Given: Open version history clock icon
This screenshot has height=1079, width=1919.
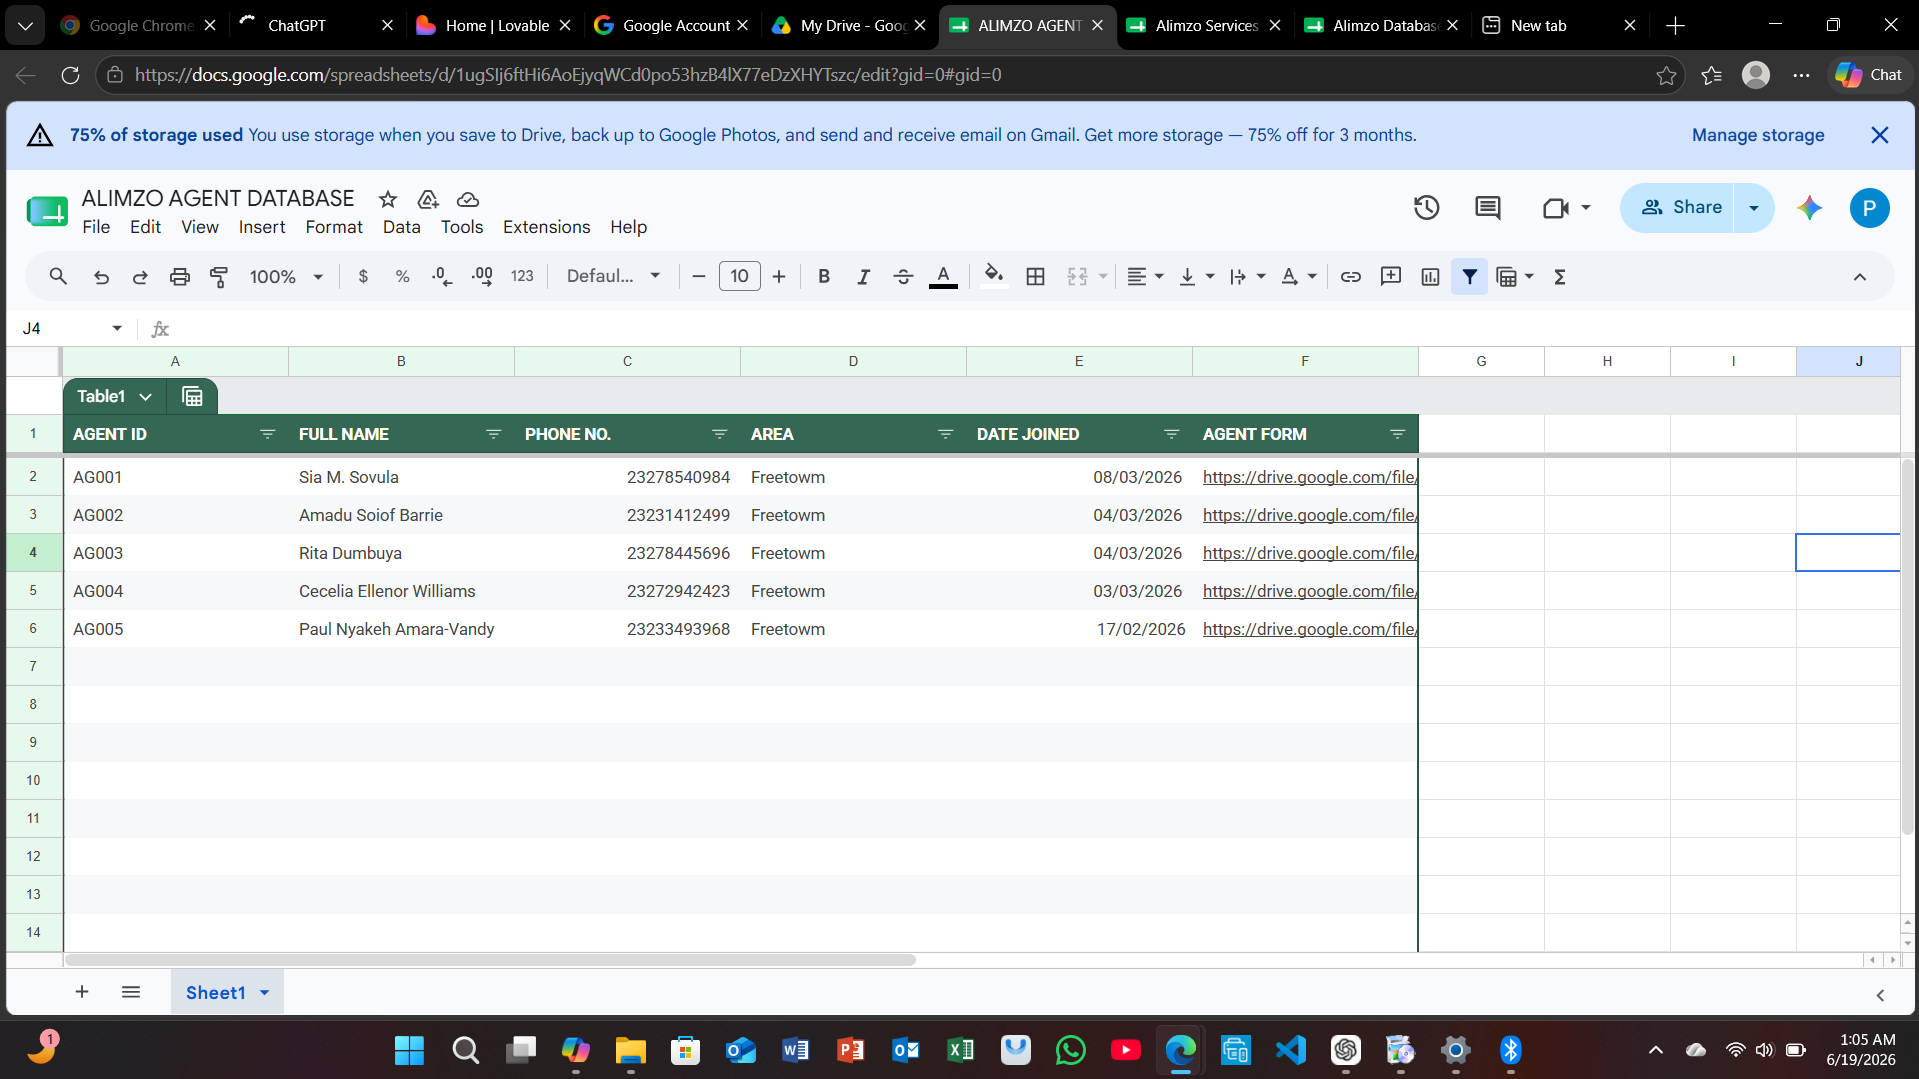Looking at the screenshot, I should pos(1427,208).
